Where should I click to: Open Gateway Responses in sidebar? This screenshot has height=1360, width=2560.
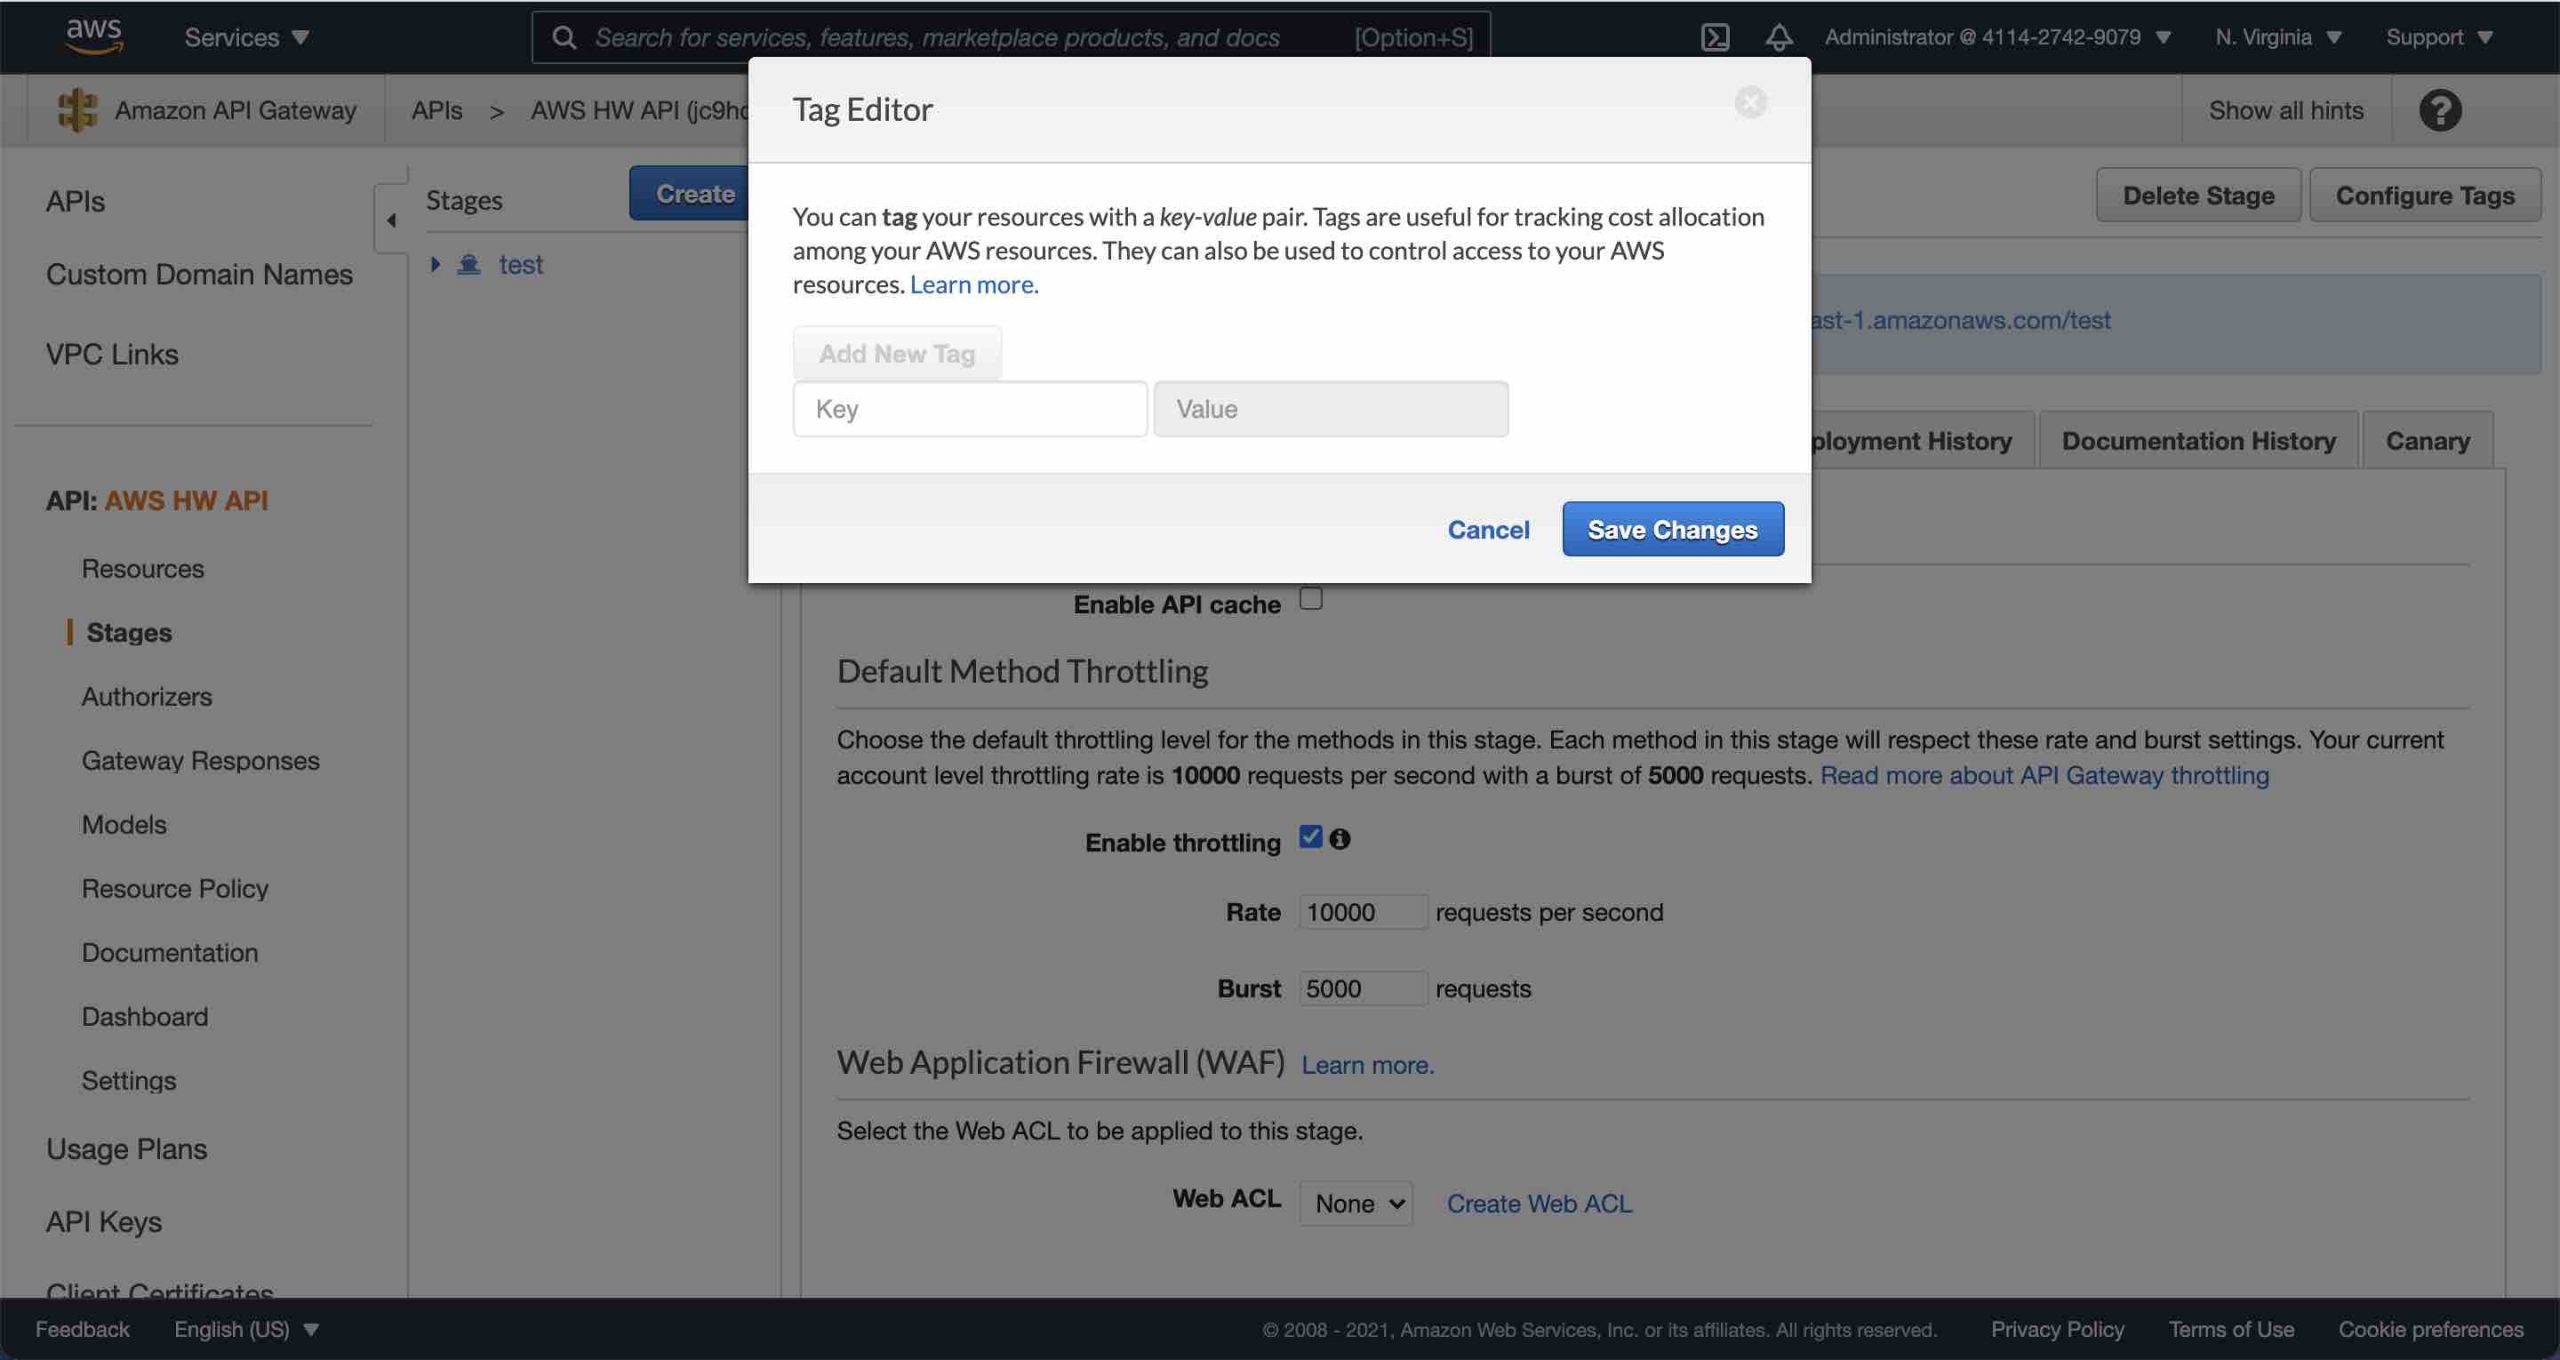pos(200,760)
